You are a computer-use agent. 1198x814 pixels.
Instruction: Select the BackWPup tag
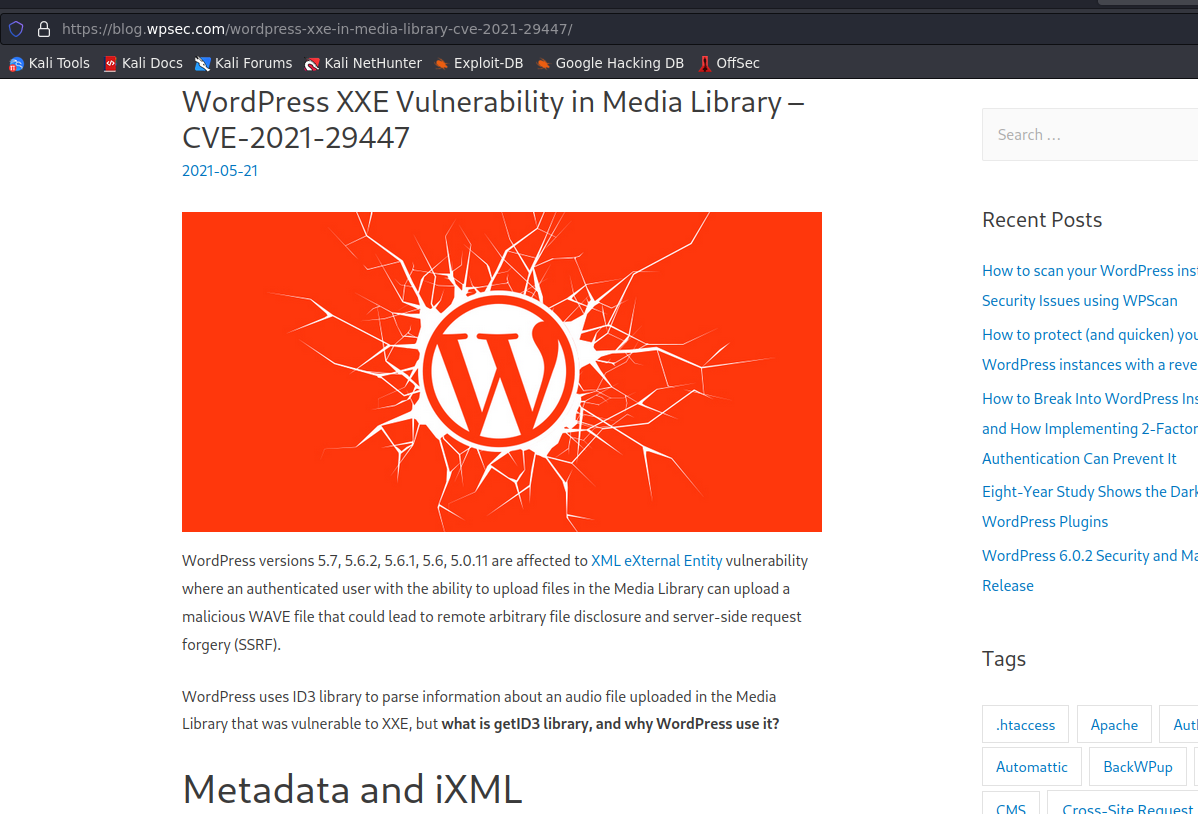pos(1138,767)
